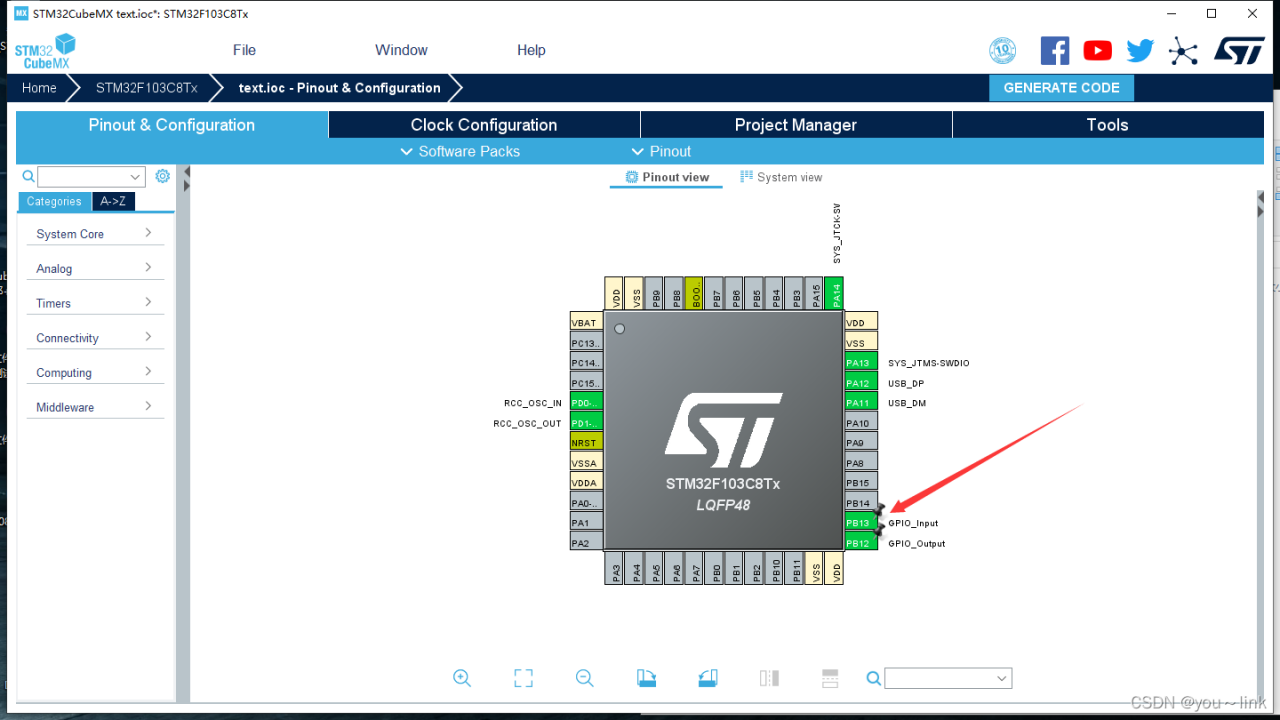
Task: Click the BOOT0 pin on the chip
Action: point(695,293)
